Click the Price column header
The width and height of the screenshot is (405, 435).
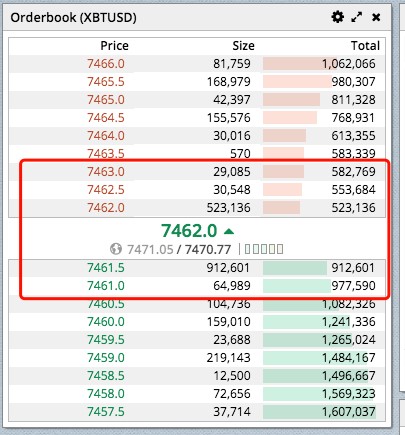point(114,46)
